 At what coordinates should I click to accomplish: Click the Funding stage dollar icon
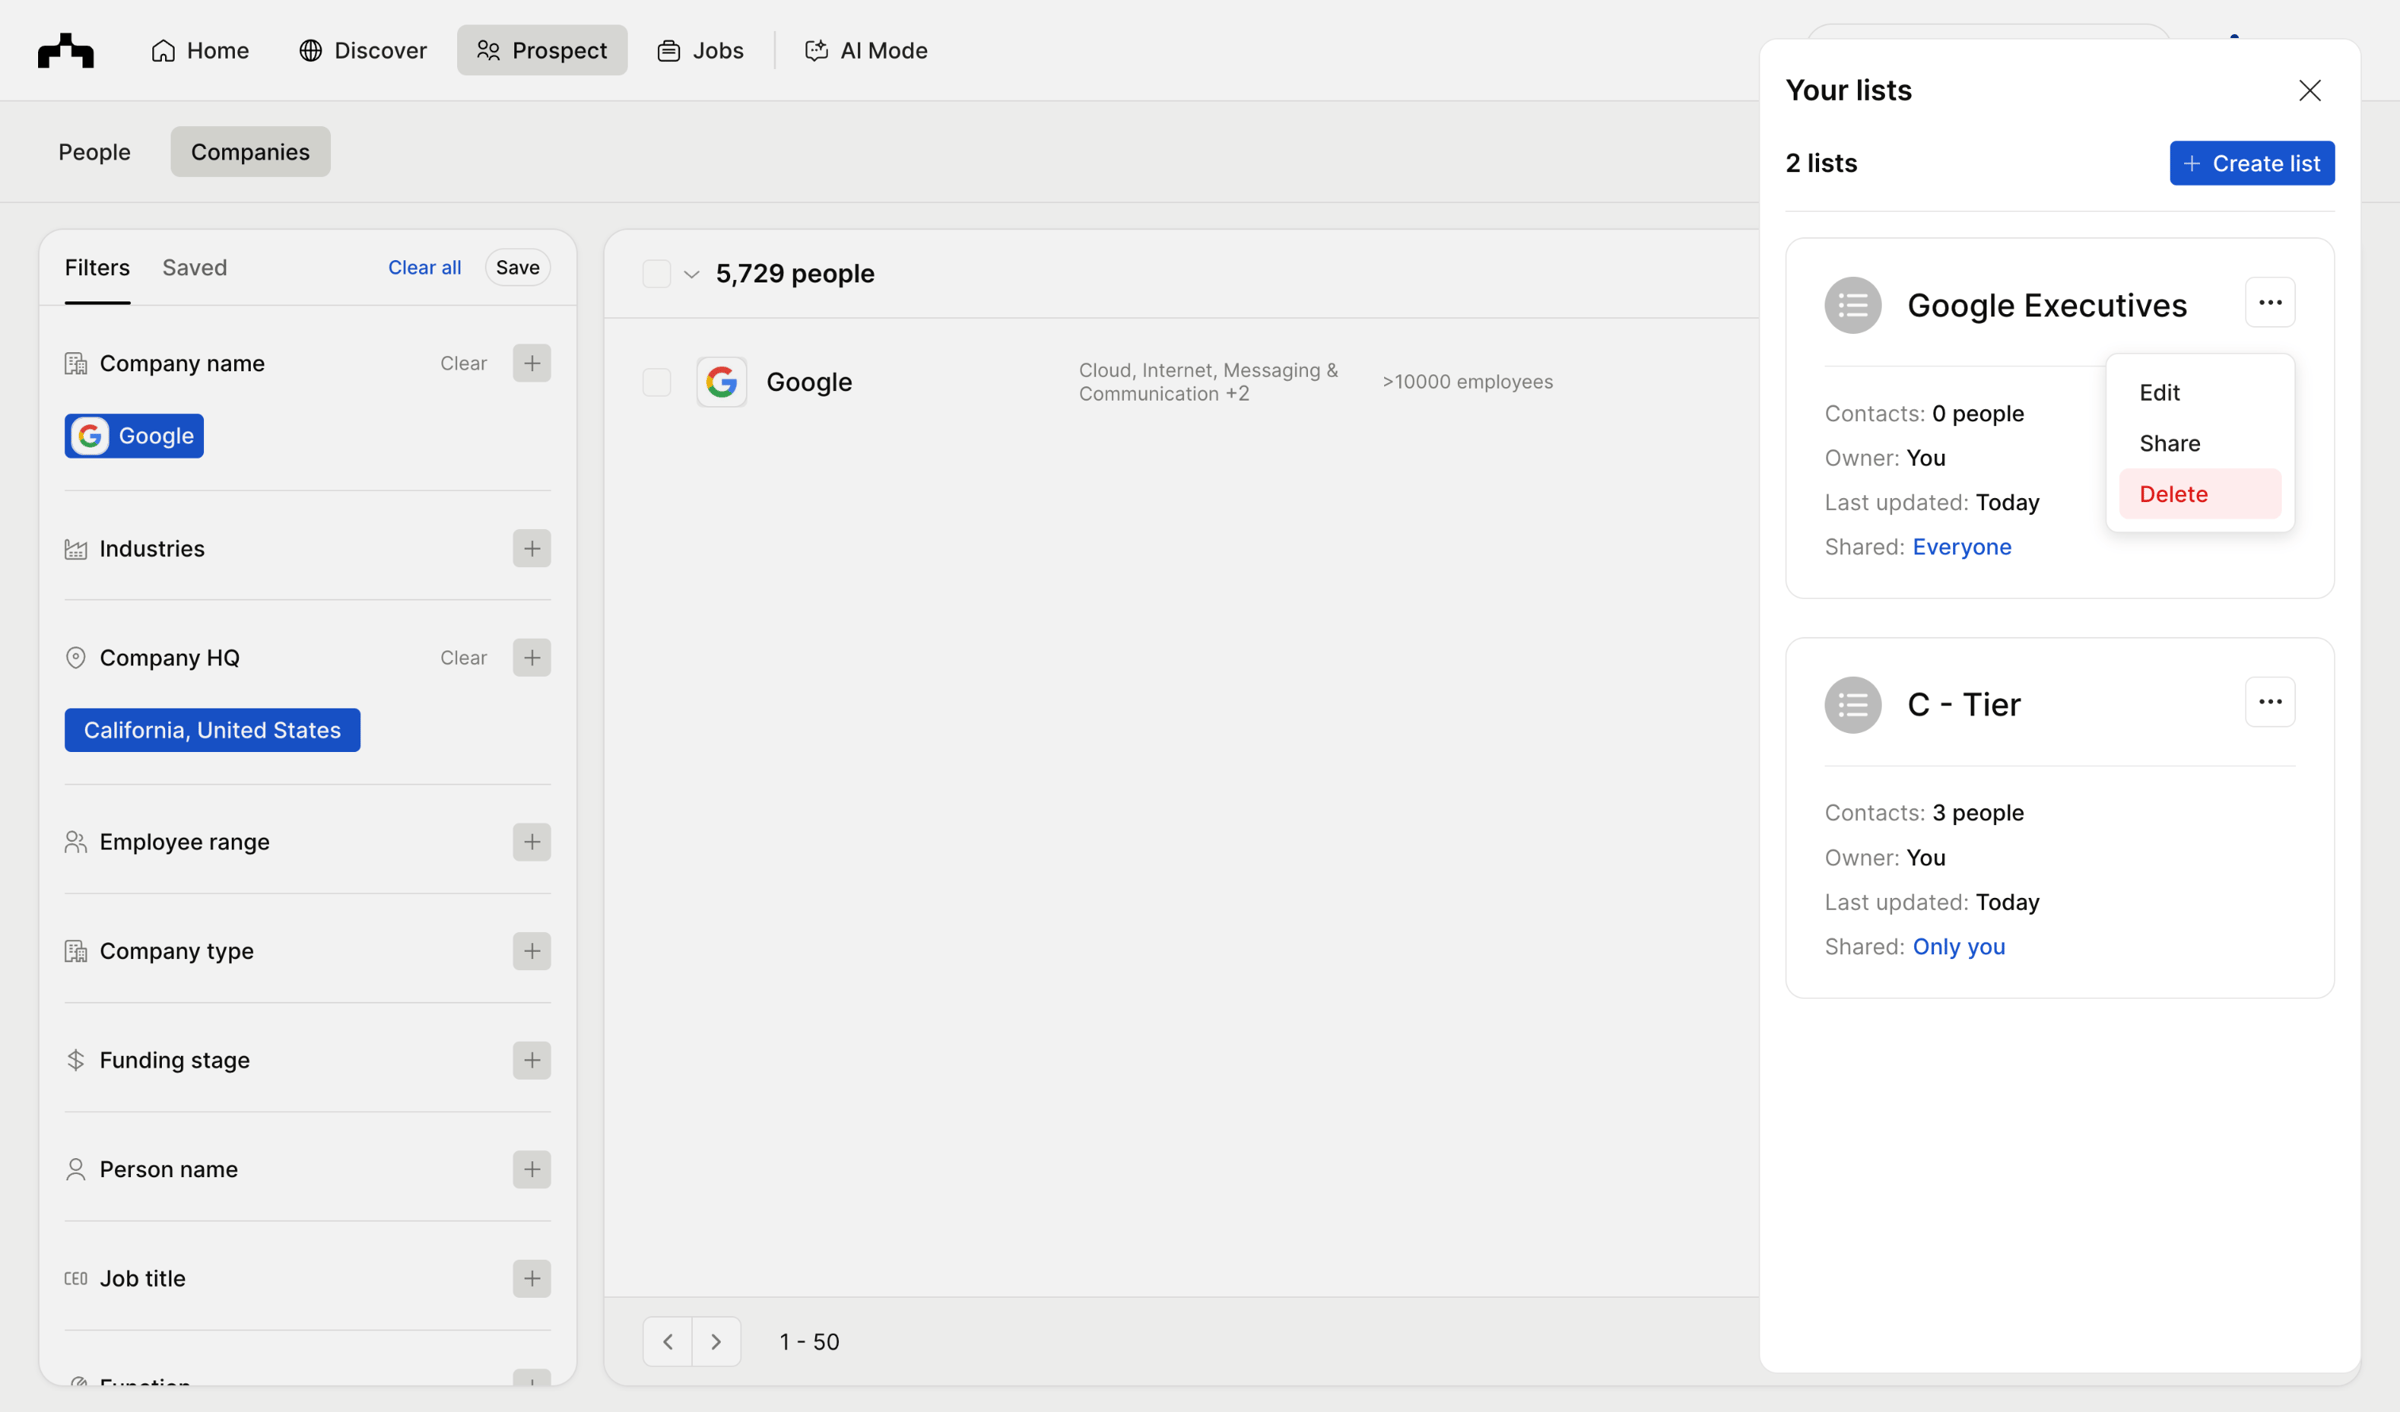coord(76,1060)
